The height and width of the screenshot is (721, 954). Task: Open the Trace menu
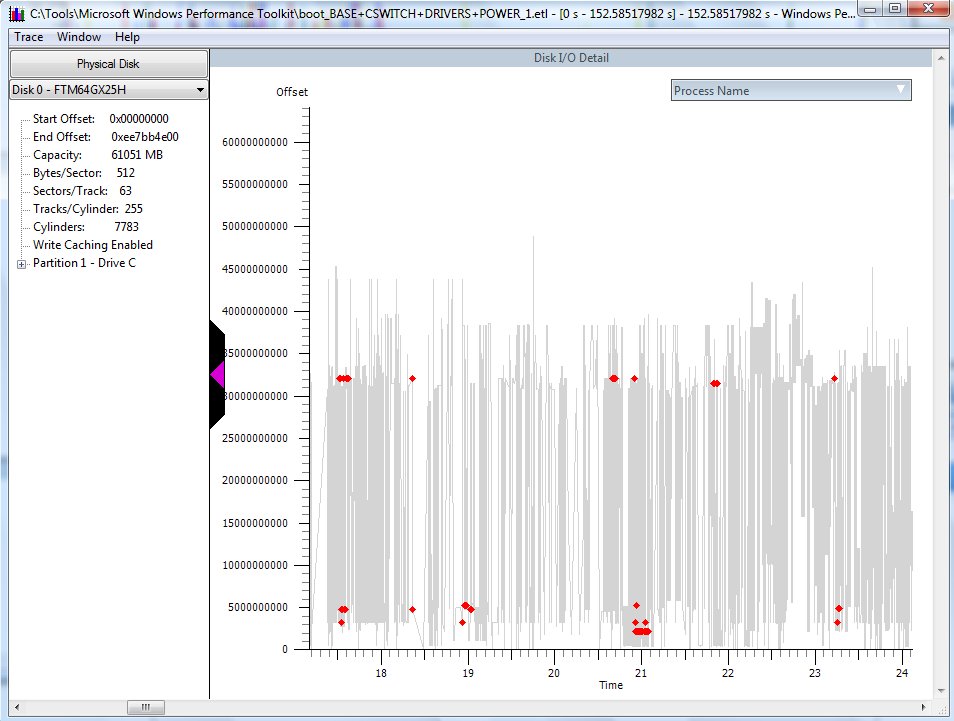29,37
